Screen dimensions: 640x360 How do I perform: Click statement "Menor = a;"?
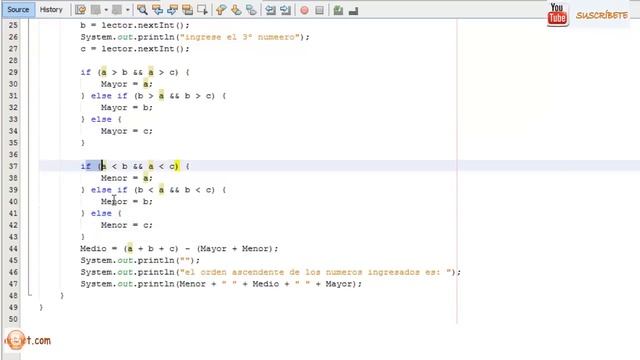click(127, 178)
